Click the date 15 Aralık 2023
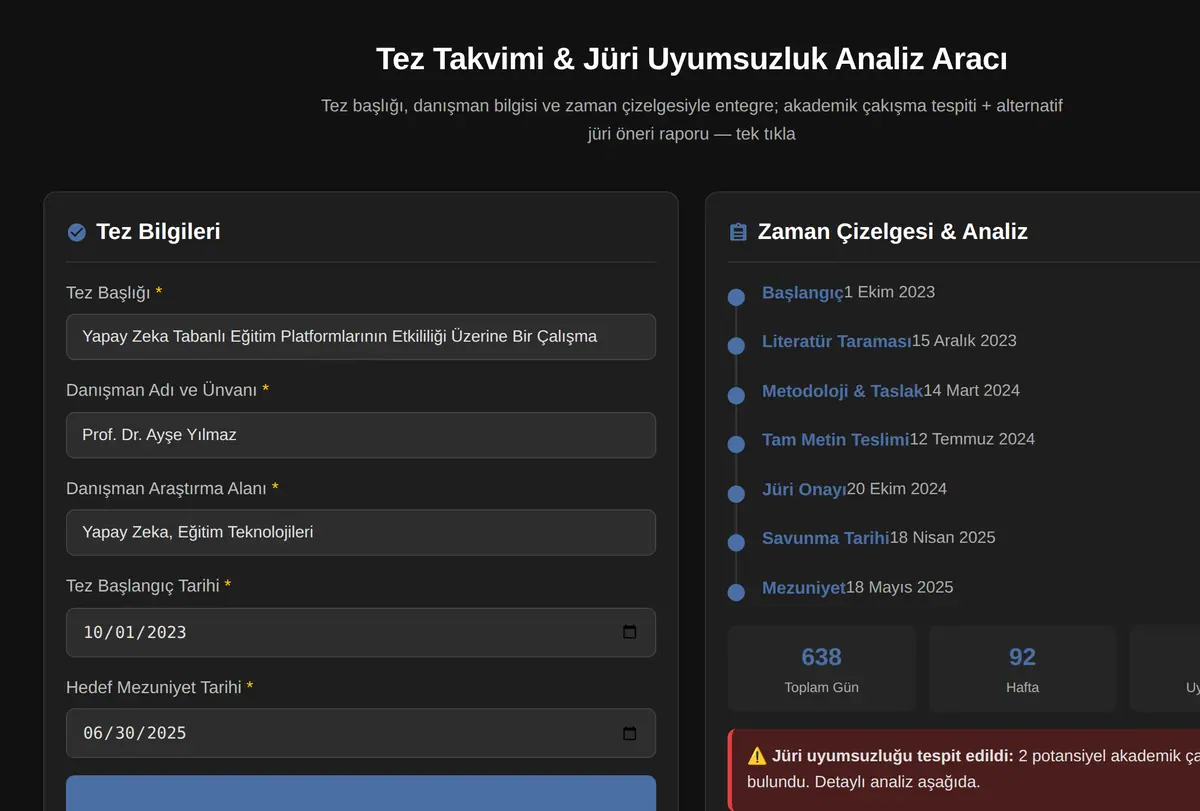 click(964, 341)
